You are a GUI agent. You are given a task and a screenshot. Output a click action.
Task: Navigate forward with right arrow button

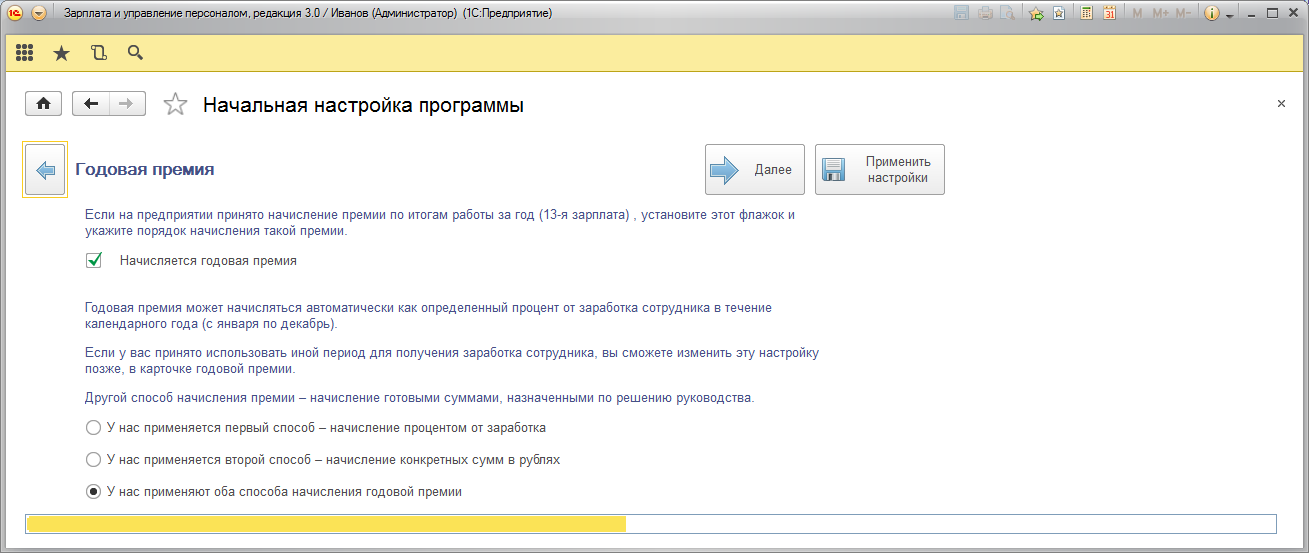tap(127, 104)
